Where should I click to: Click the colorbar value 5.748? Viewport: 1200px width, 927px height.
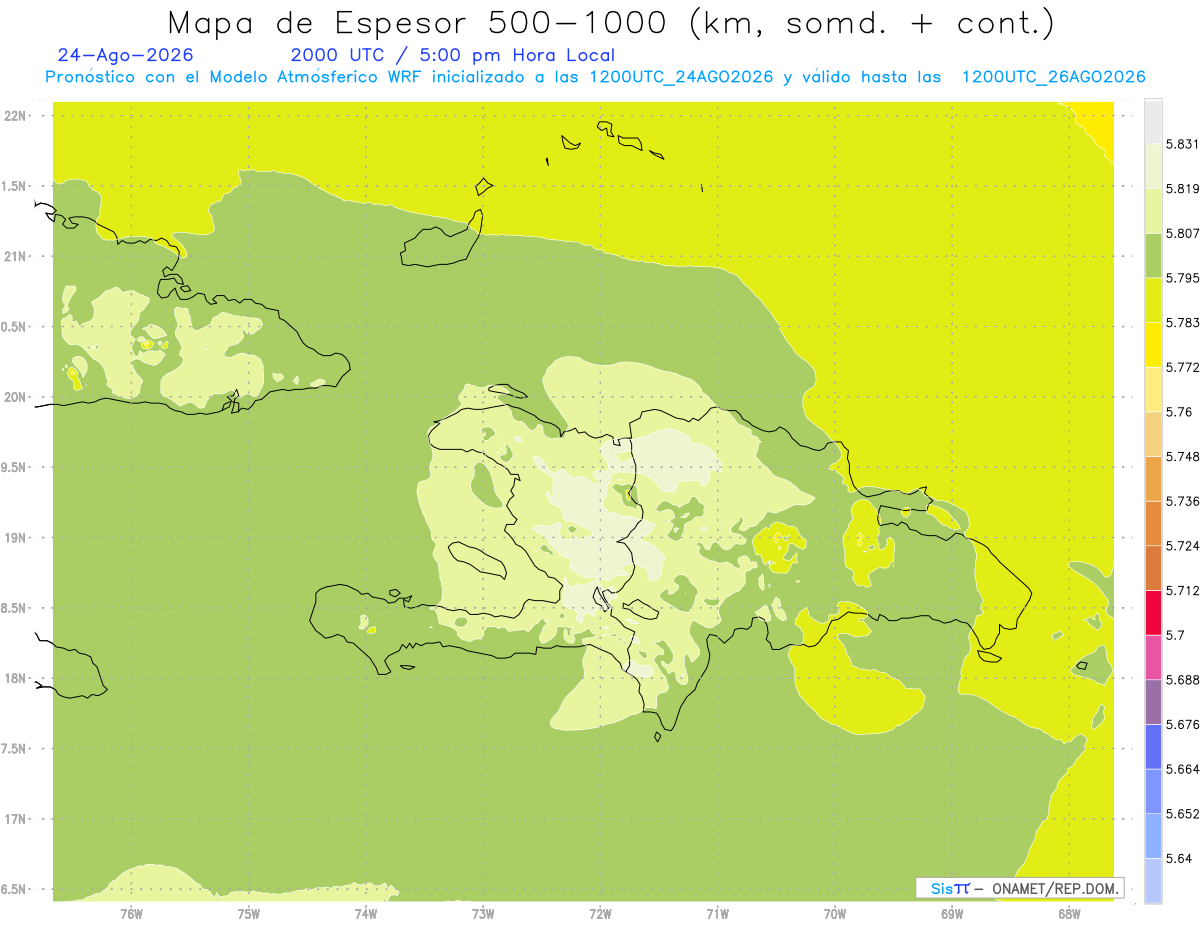coord(1183,457)
